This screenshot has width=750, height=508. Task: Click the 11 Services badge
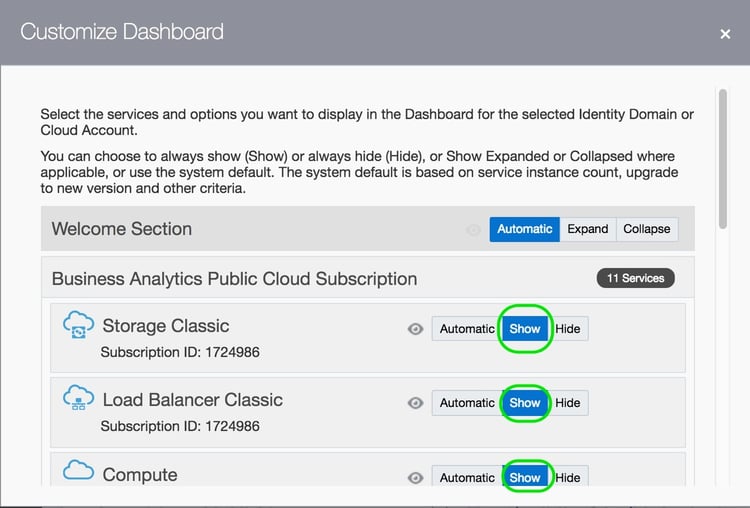[635, 278]
